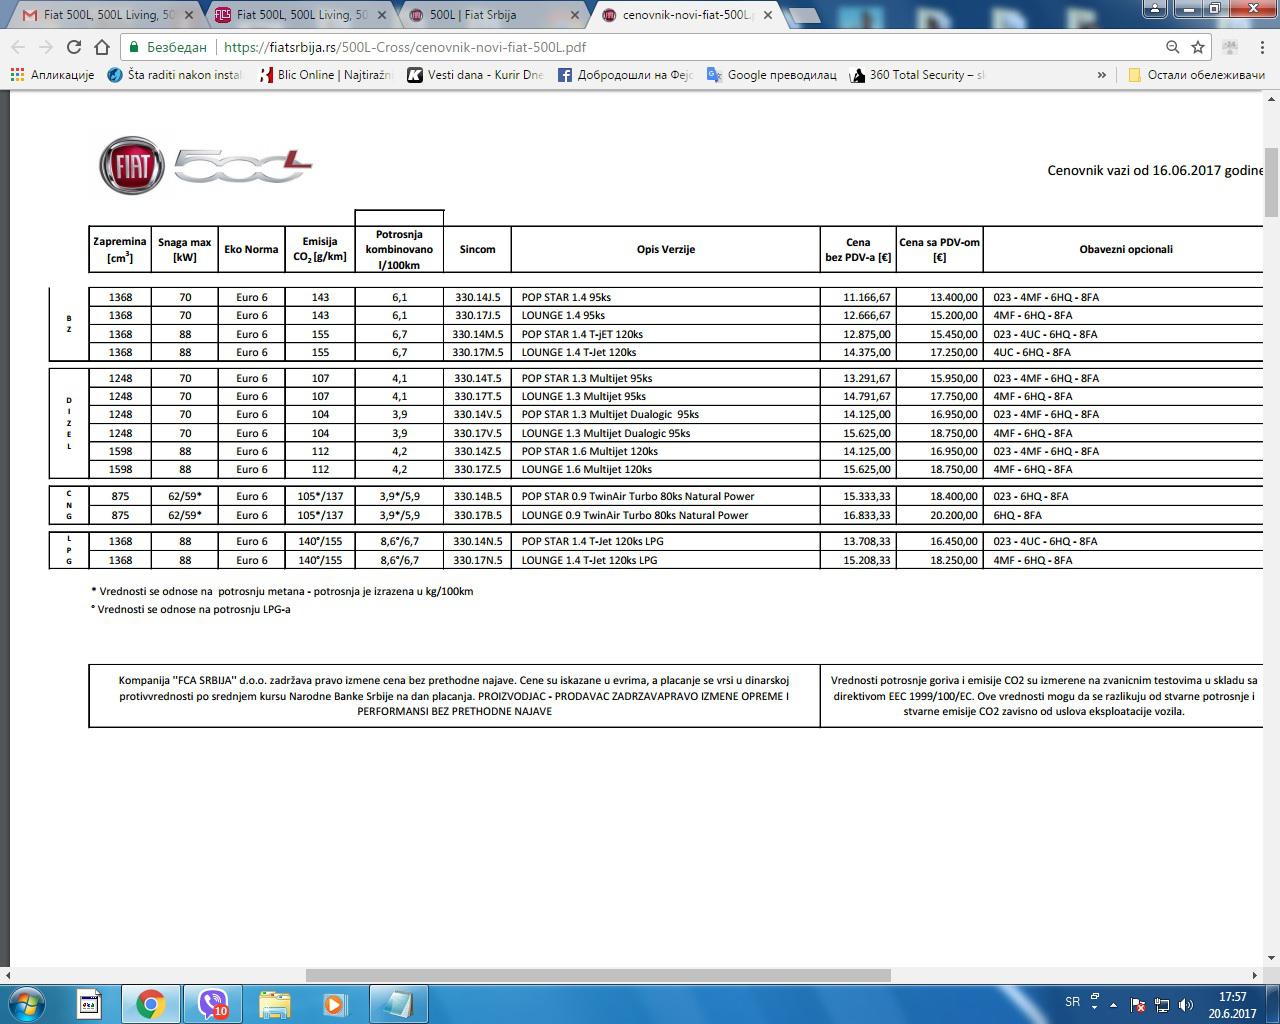Click 'POP STAR 0.9 TwinAir Turbo 80ks Natural Power'
The height and width of the screenshot is (1024, 1280).
(x=638, y=496)
